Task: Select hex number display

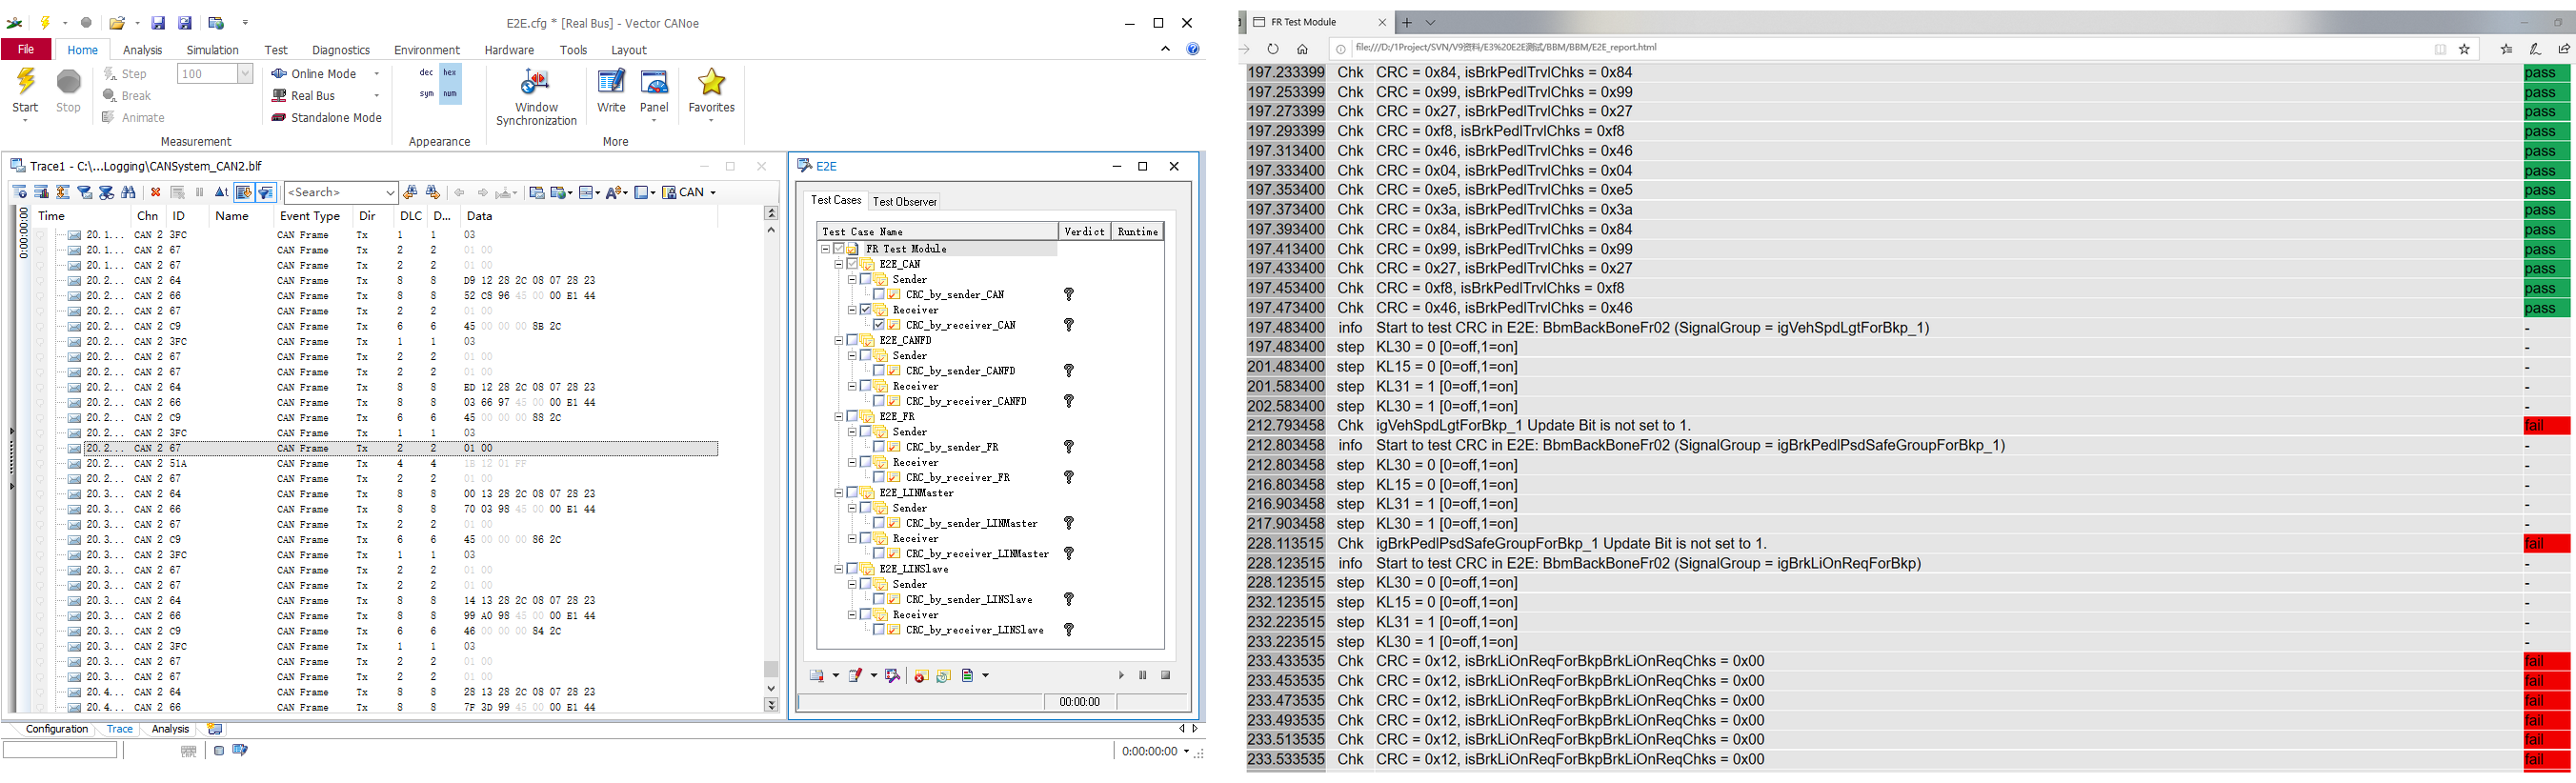Action: point(450,72)
